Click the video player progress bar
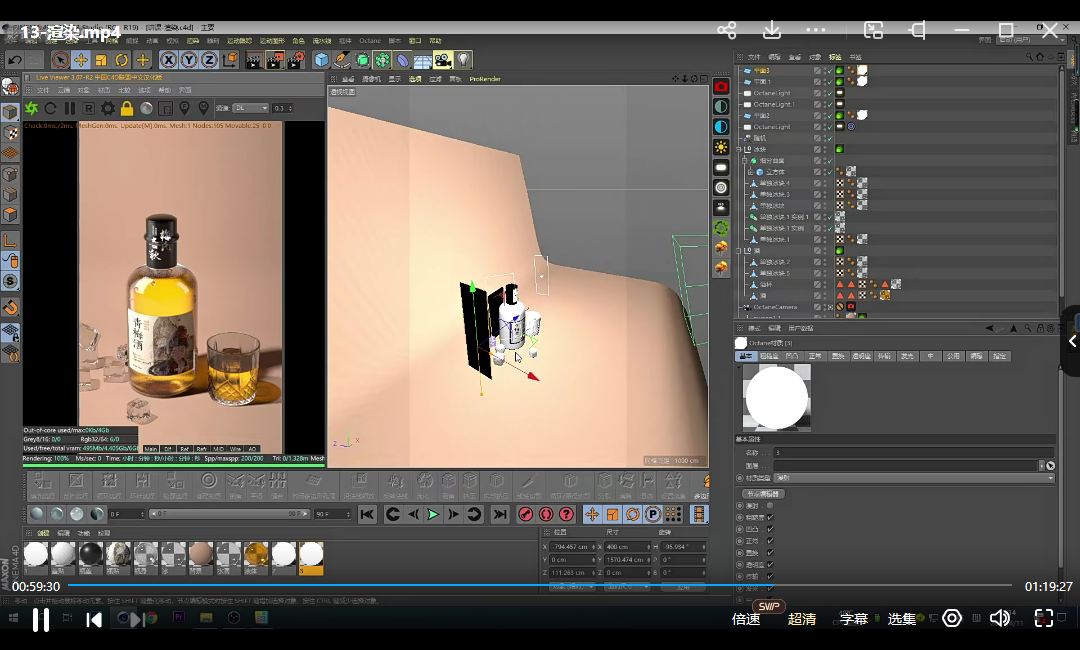Viewport: 1080px width, 650px height. [x=539, y=585]
